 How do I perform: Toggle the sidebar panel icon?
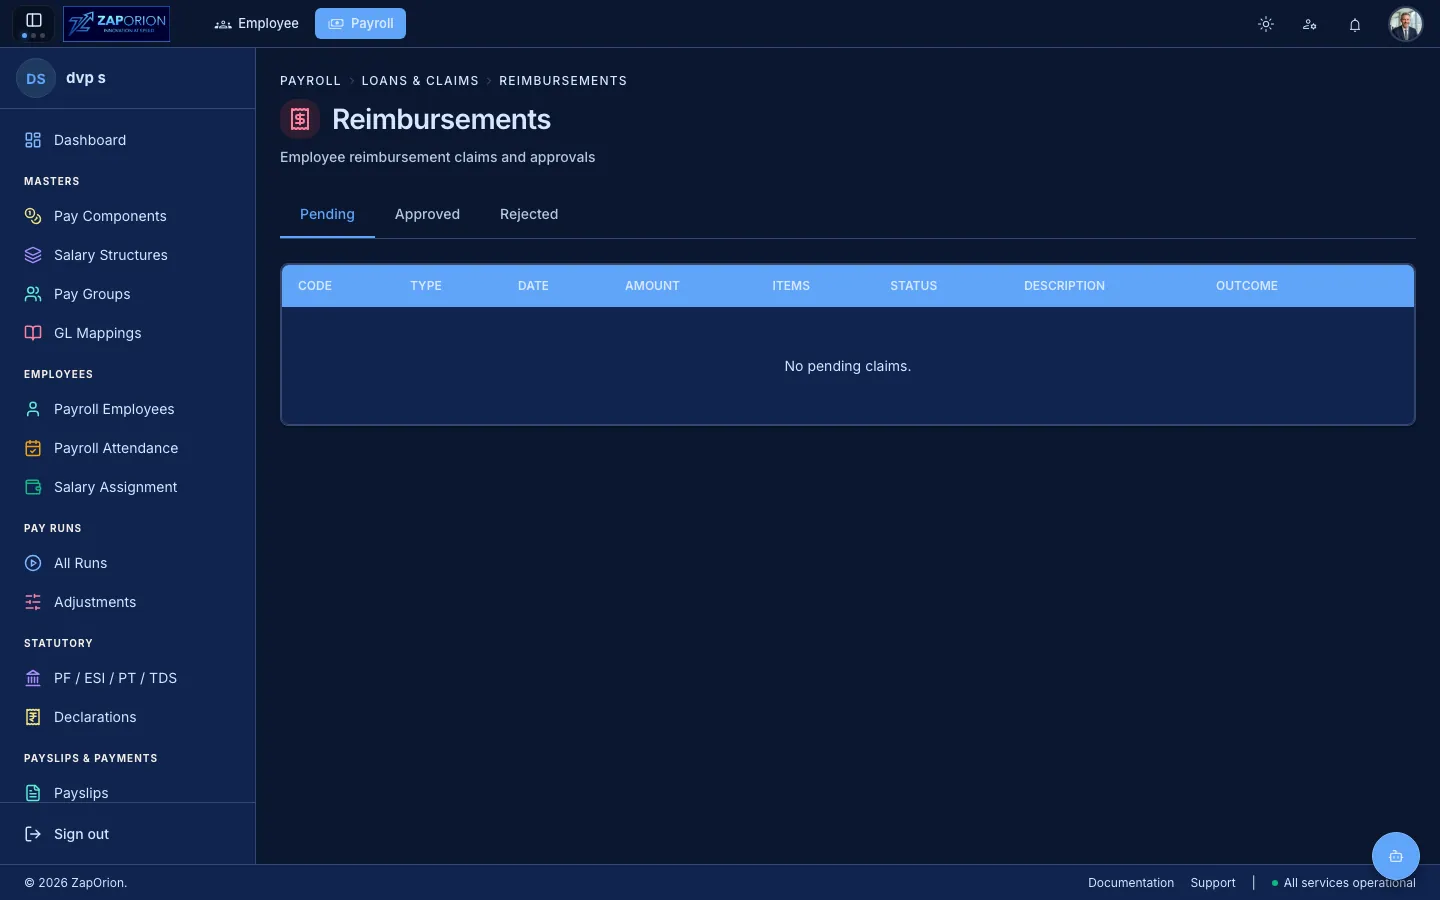33,20
